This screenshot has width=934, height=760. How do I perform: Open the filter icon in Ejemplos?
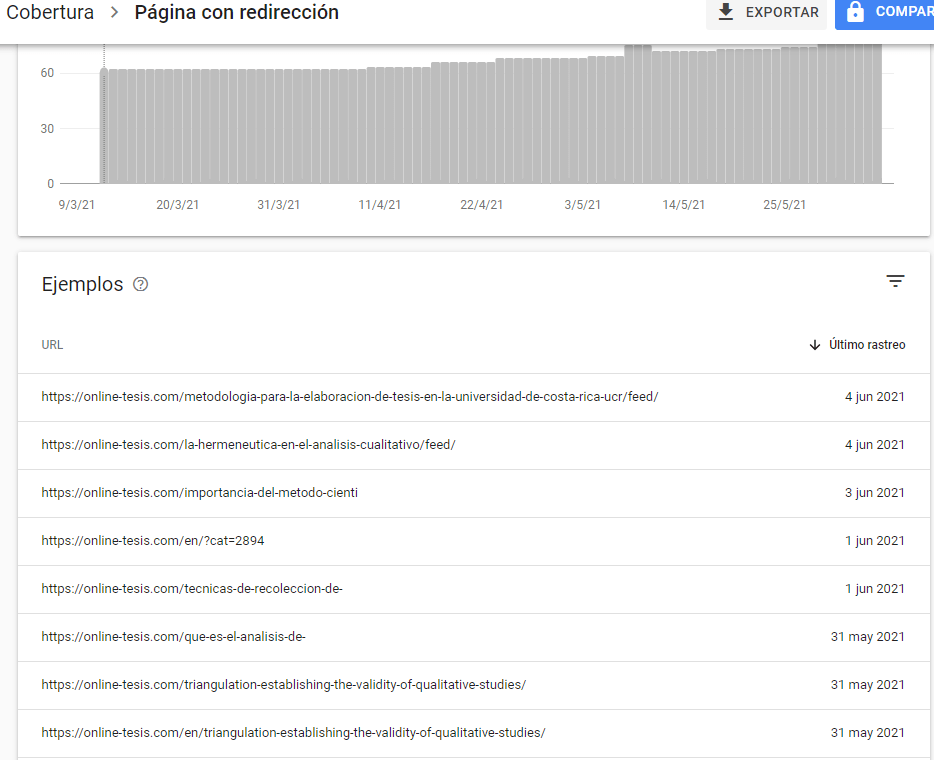(895, 281)
